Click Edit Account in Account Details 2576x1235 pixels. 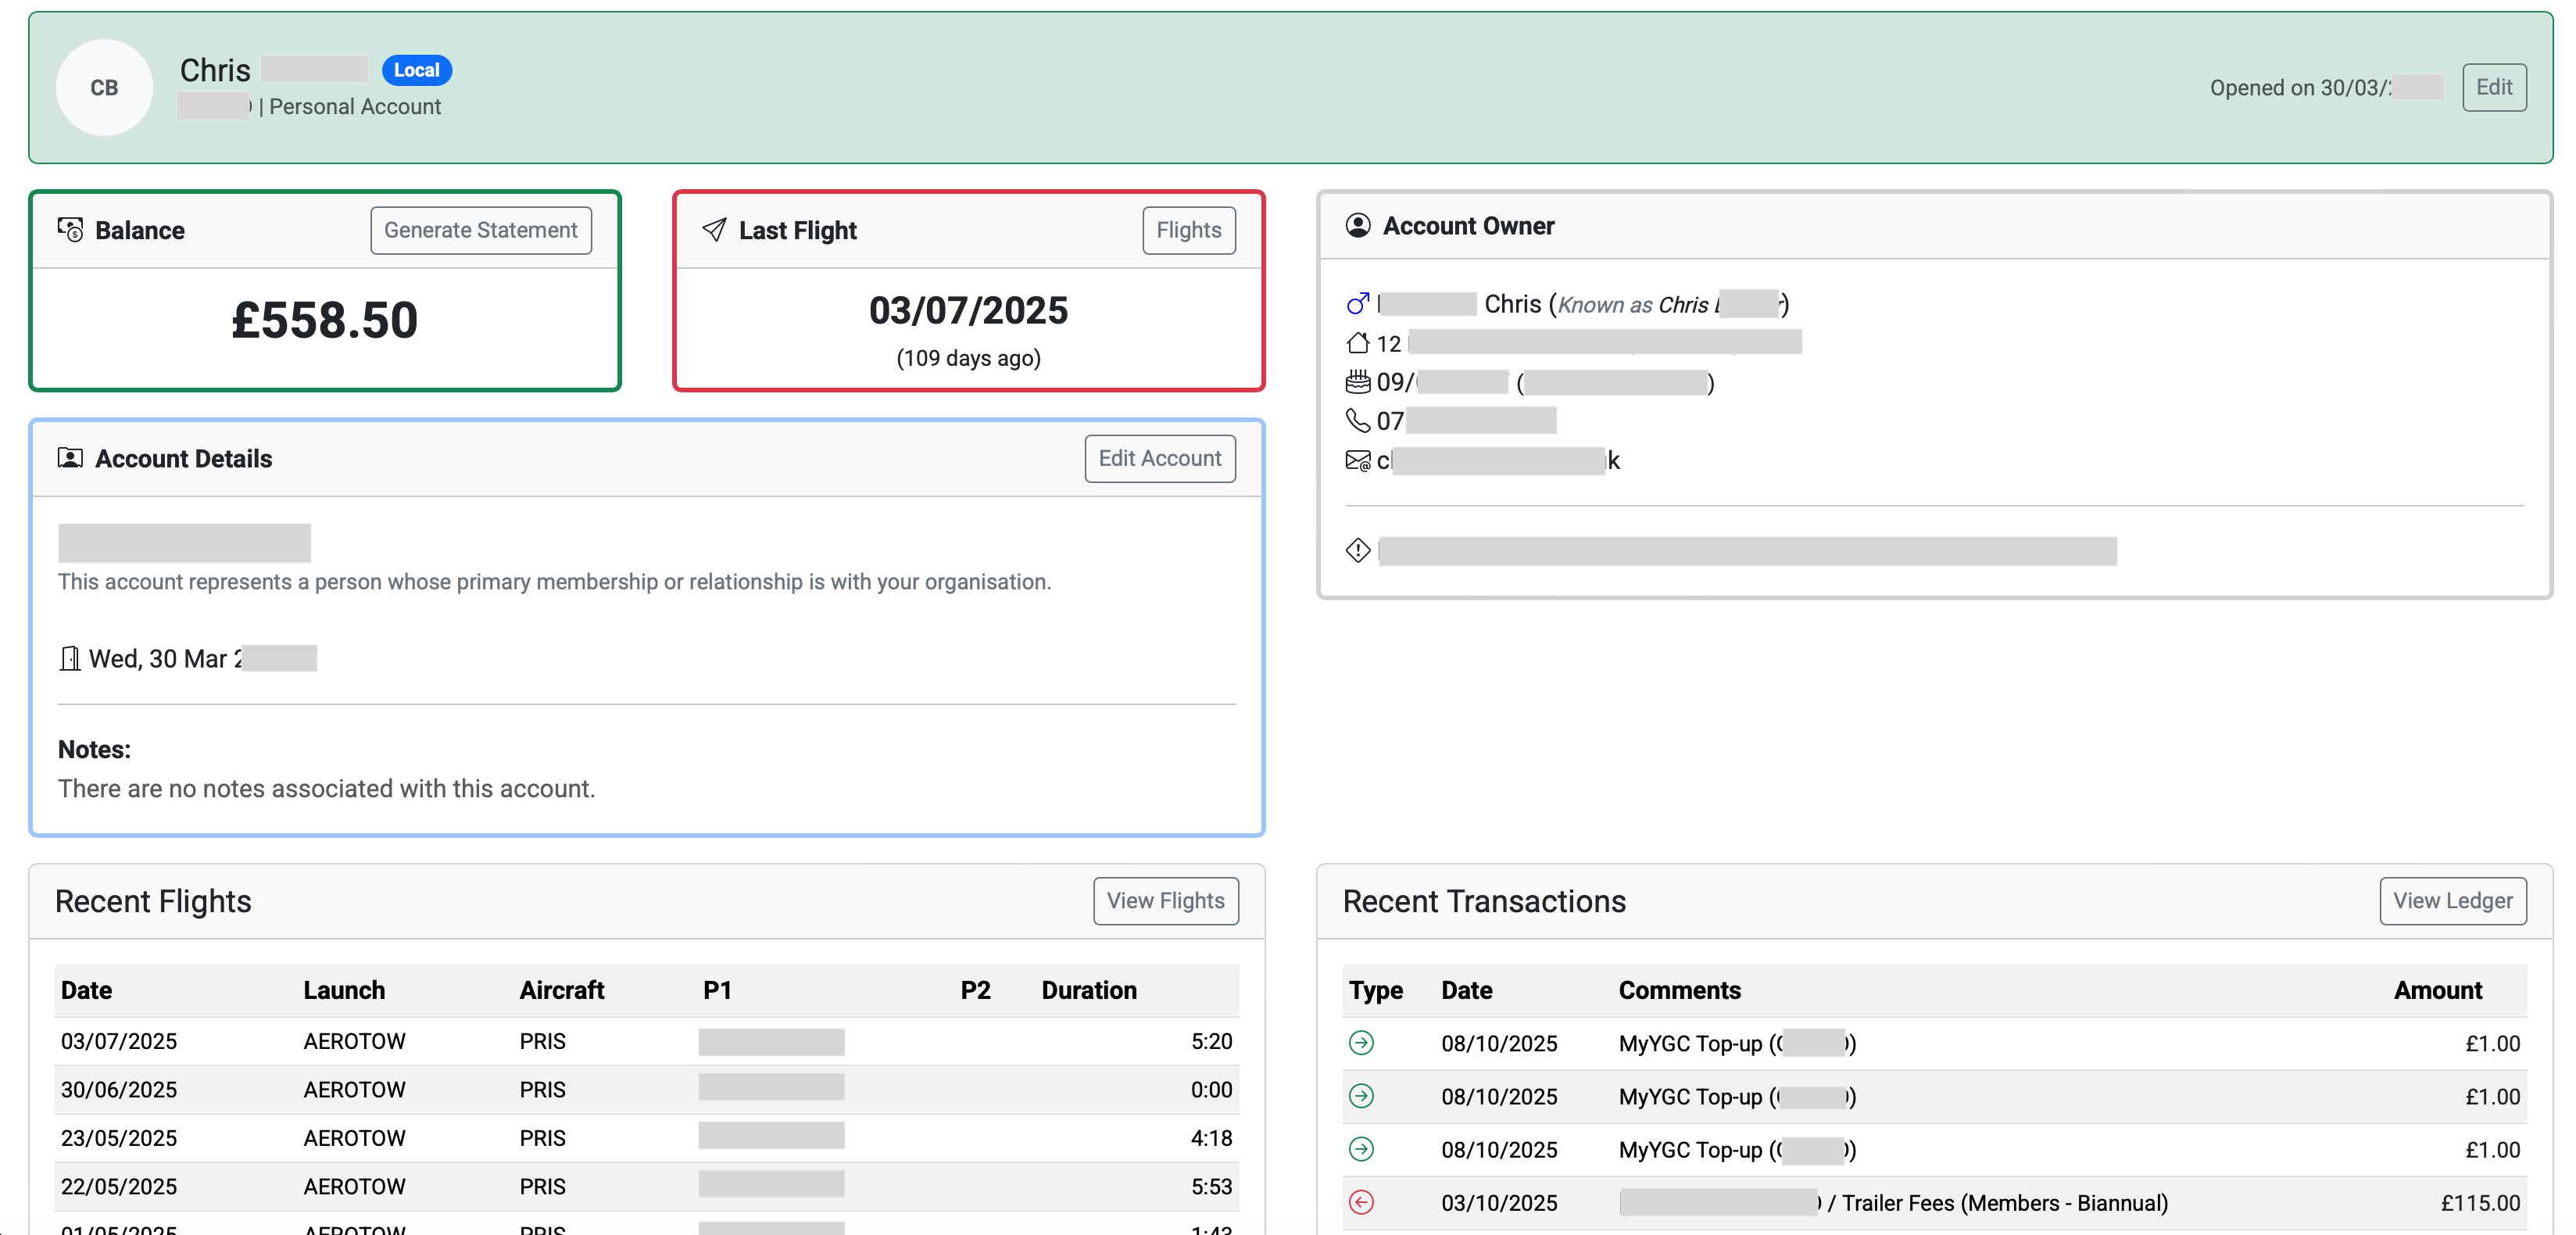pos(1159,458)
